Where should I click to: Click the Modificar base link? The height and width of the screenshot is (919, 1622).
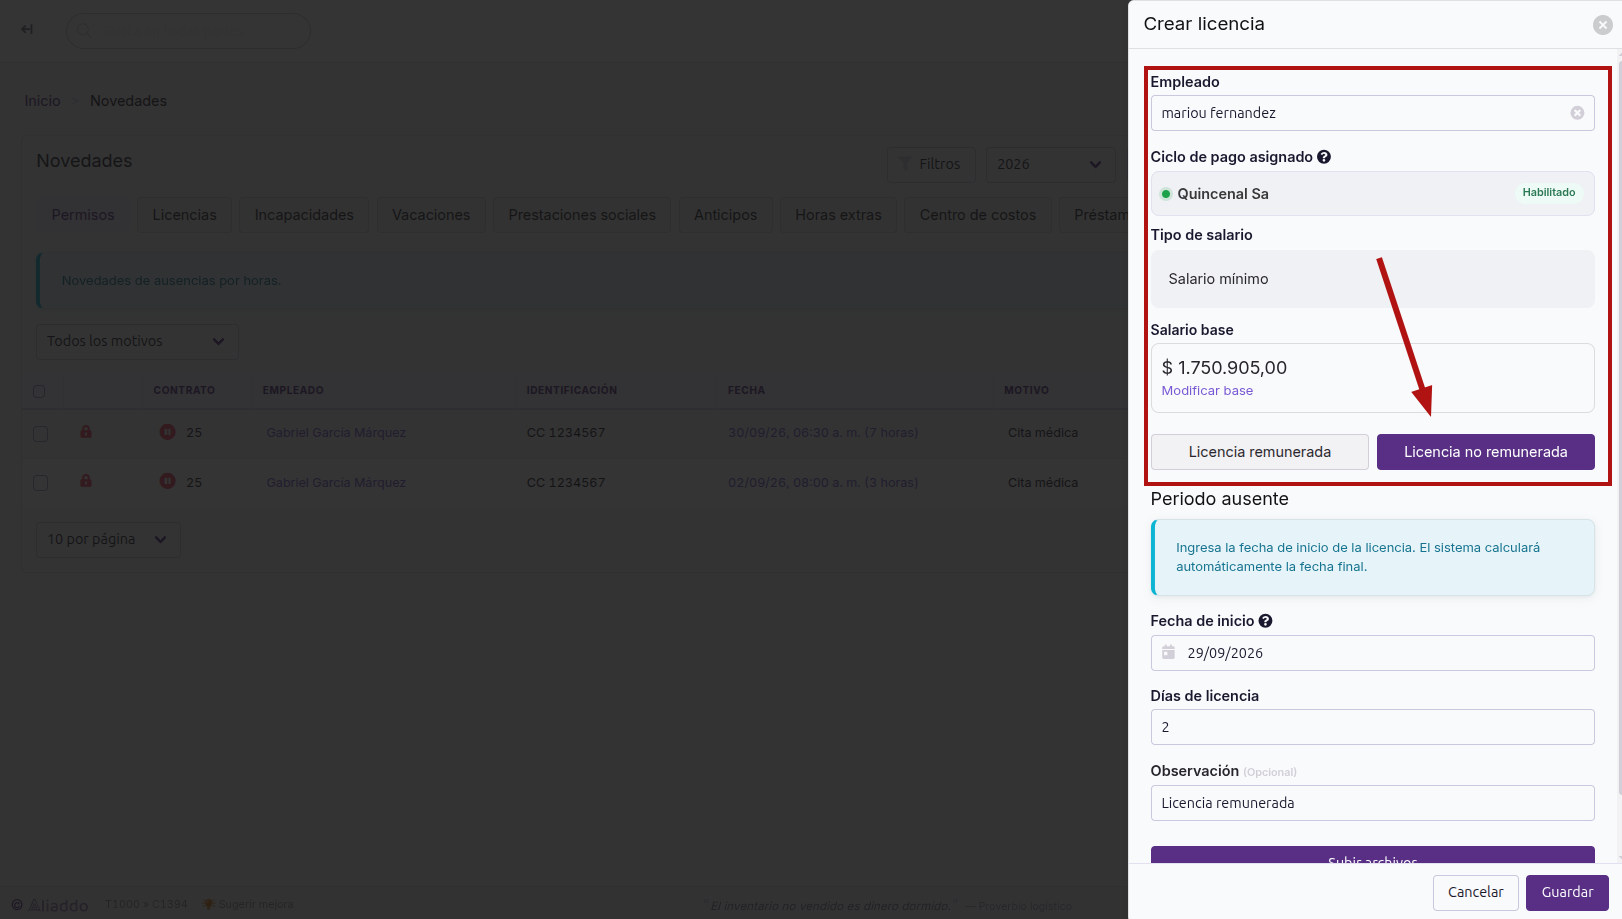tap(1207, 391)
